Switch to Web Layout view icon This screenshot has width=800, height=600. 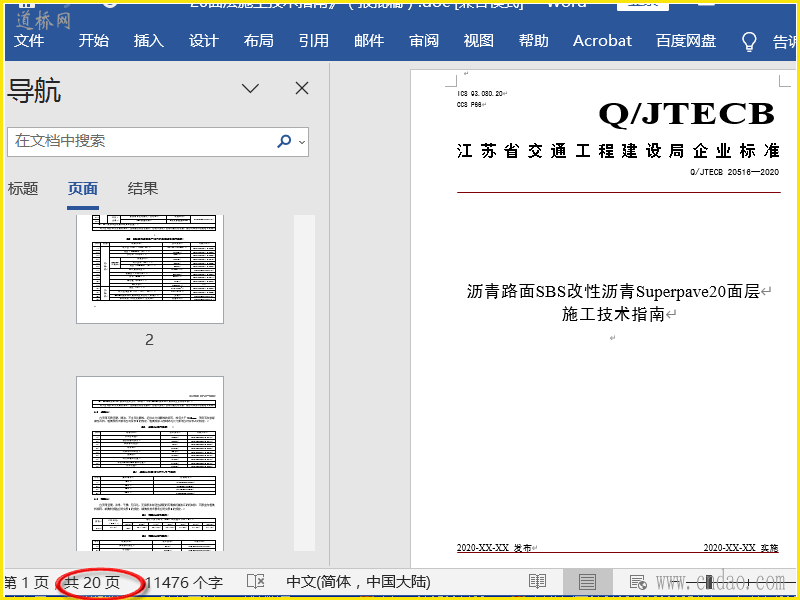point(638,582)
